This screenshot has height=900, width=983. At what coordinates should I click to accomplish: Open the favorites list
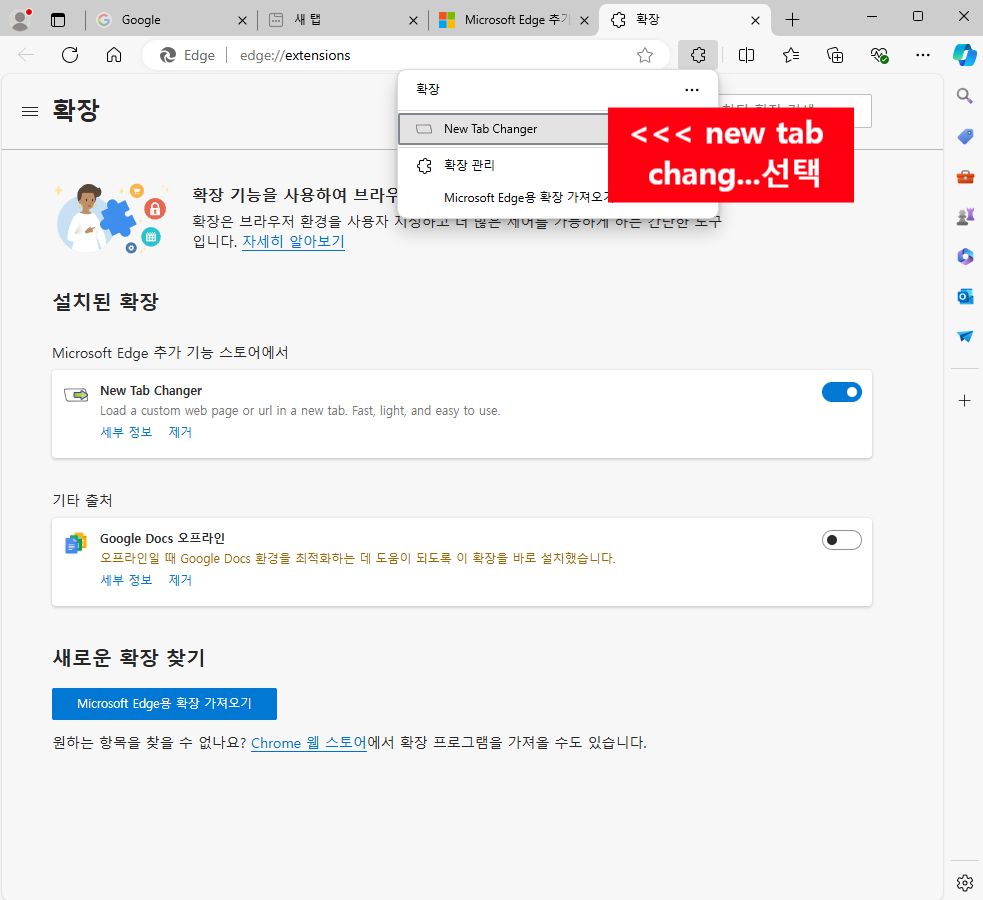point(791,55)
